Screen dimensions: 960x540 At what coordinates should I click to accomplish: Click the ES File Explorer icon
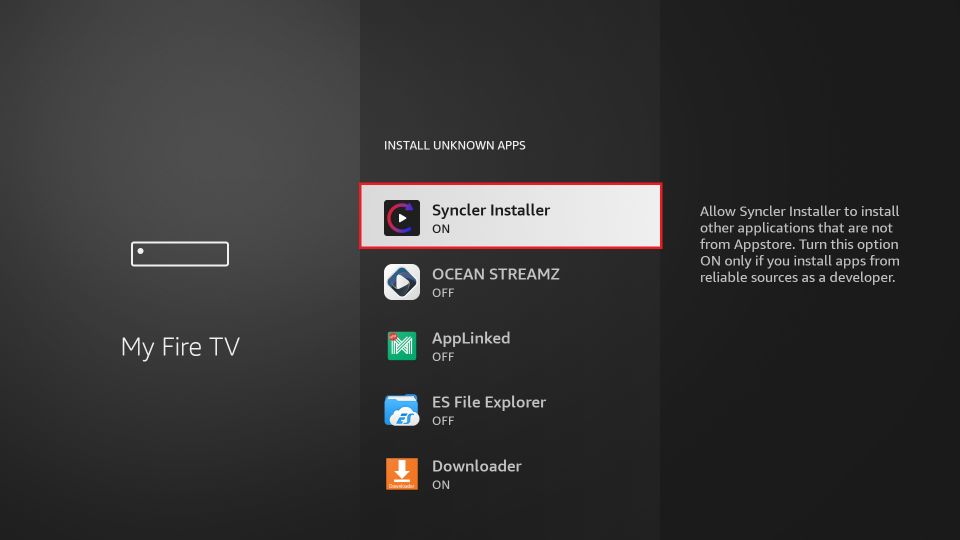[x=402, y=410]
